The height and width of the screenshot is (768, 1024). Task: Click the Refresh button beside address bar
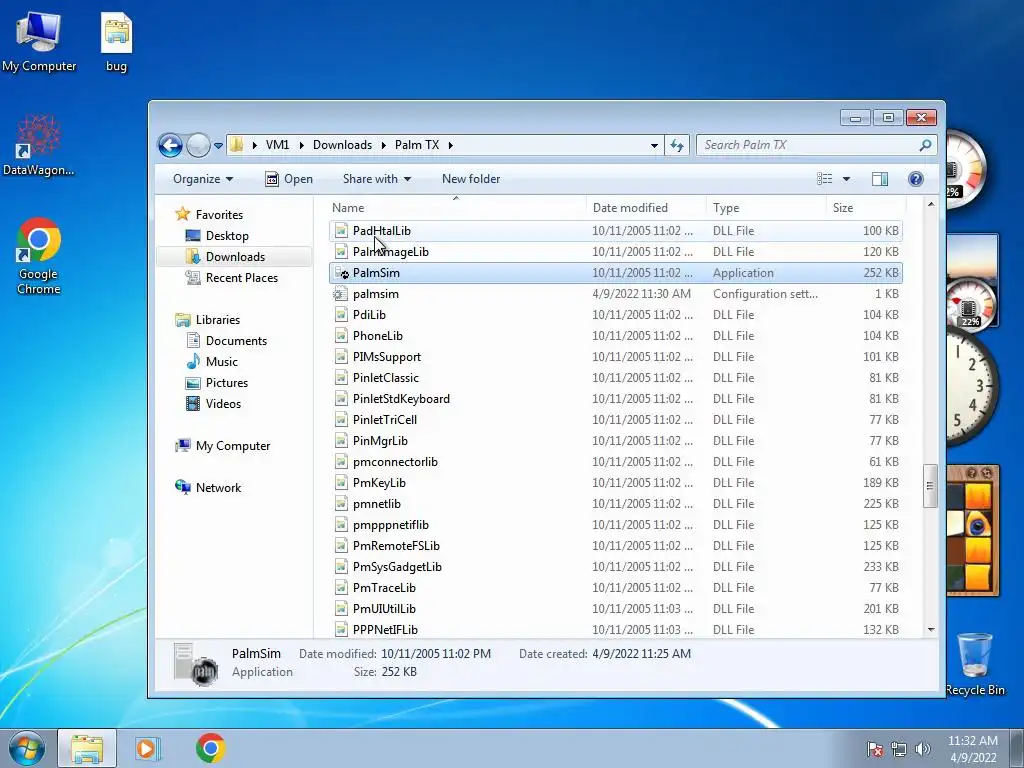[677, 145]
